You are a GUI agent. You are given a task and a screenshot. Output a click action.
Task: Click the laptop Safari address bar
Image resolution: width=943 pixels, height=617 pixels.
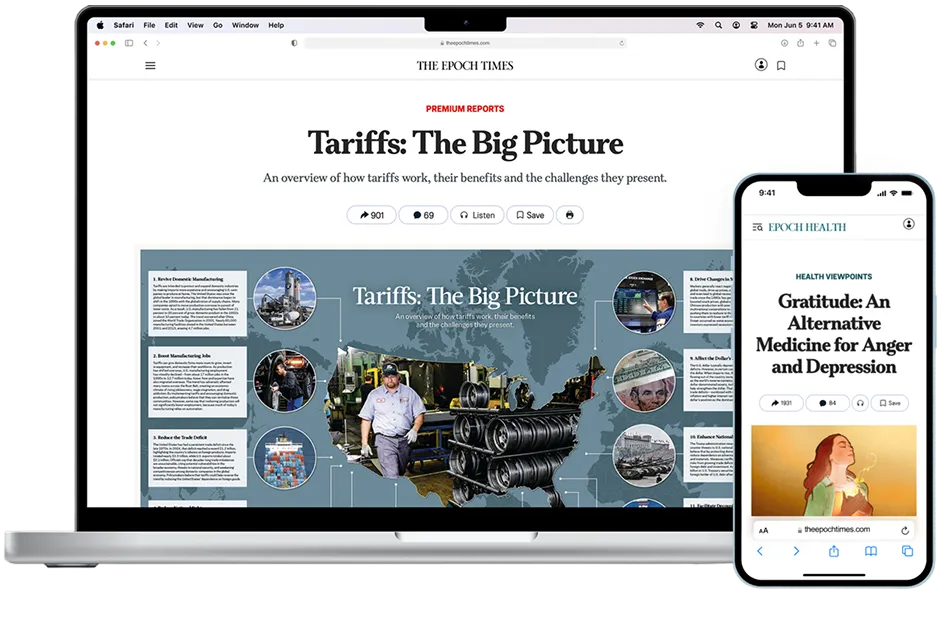[x=465, y=43]
